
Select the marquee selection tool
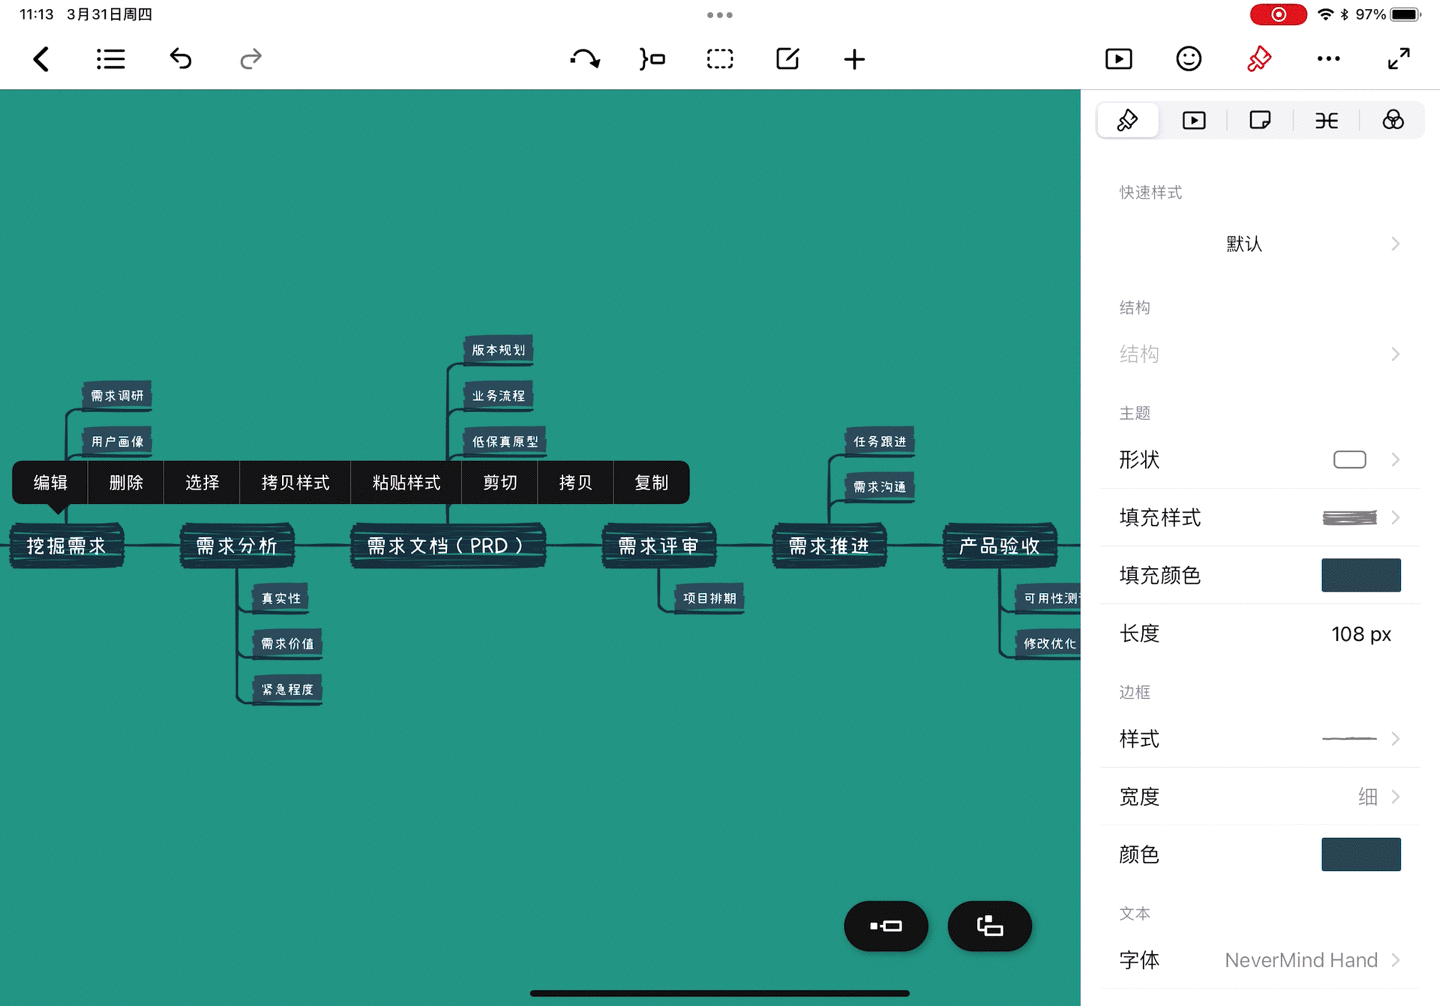tap(720, 59)
